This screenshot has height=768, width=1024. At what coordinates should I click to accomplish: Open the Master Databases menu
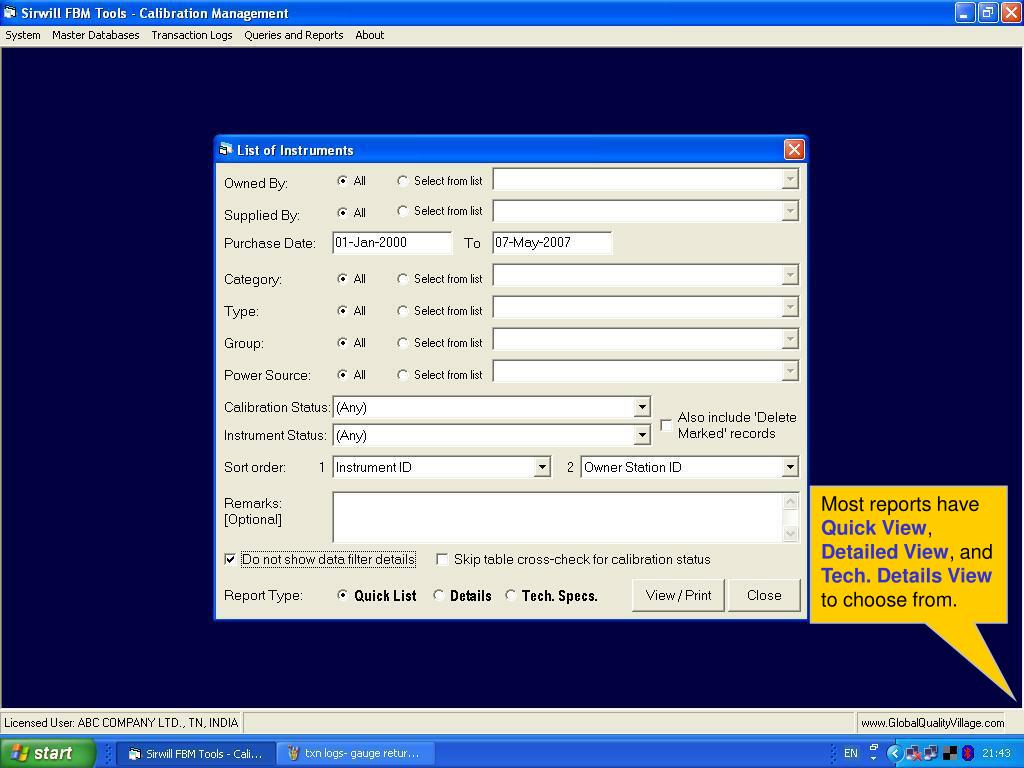pyautogui.click(x=95, y=35)
